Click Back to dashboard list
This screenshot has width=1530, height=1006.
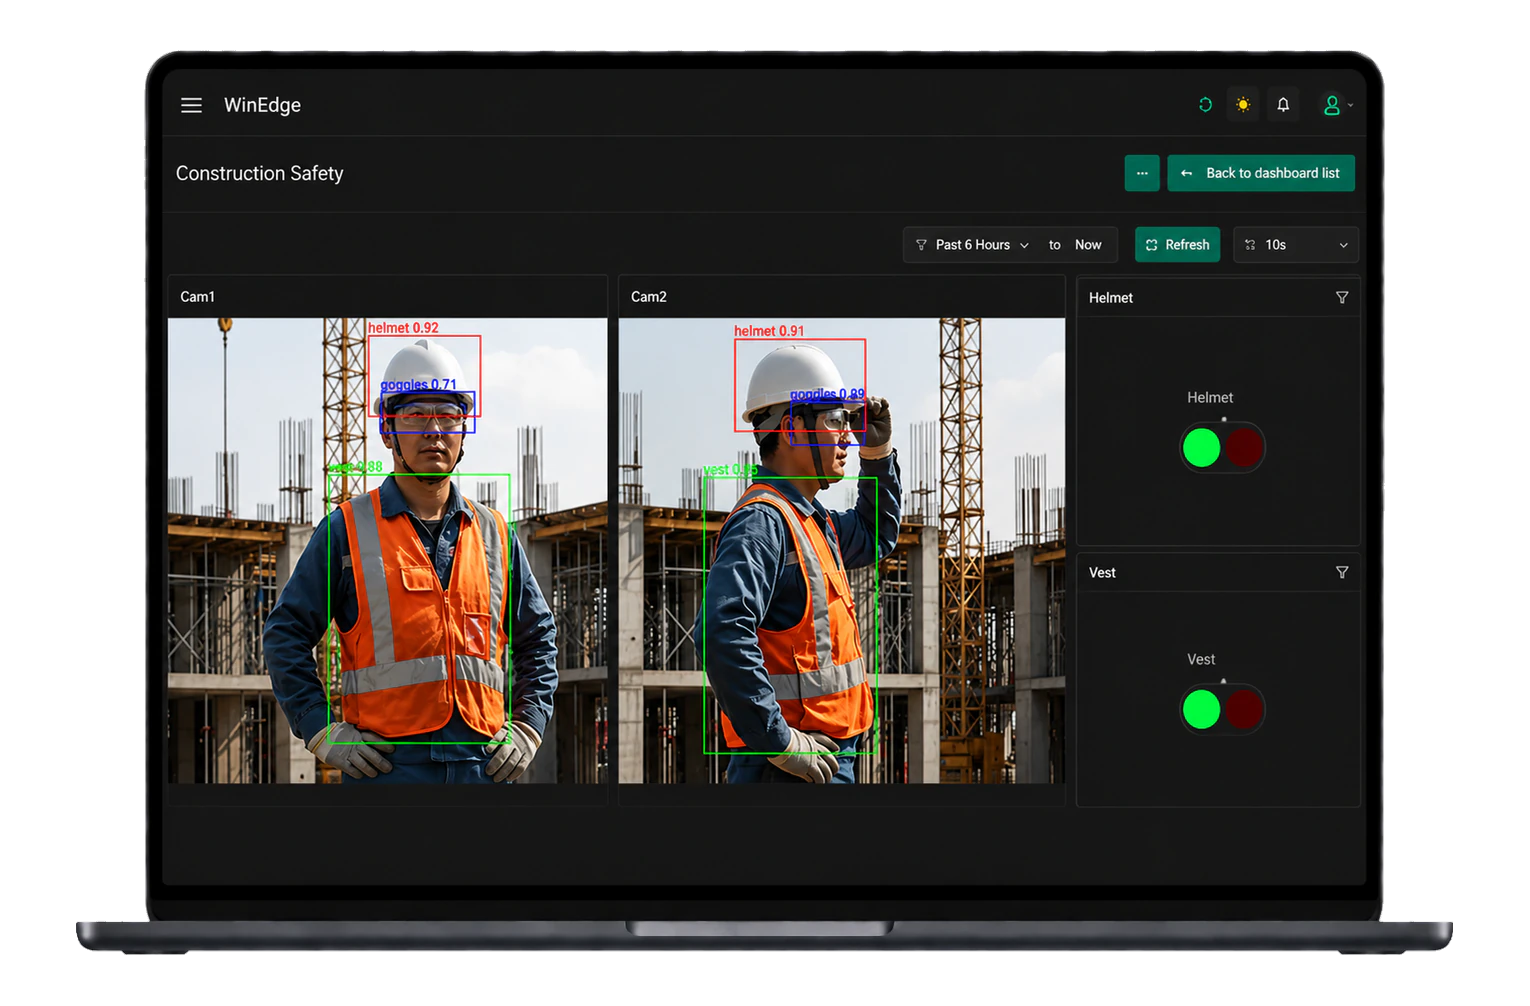1261,173
